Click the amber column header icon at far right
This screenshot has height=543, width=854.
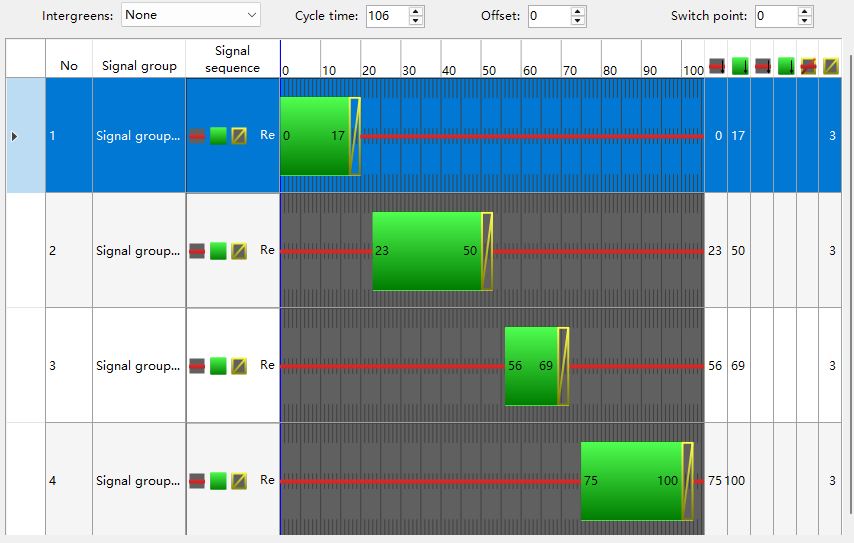831,66
